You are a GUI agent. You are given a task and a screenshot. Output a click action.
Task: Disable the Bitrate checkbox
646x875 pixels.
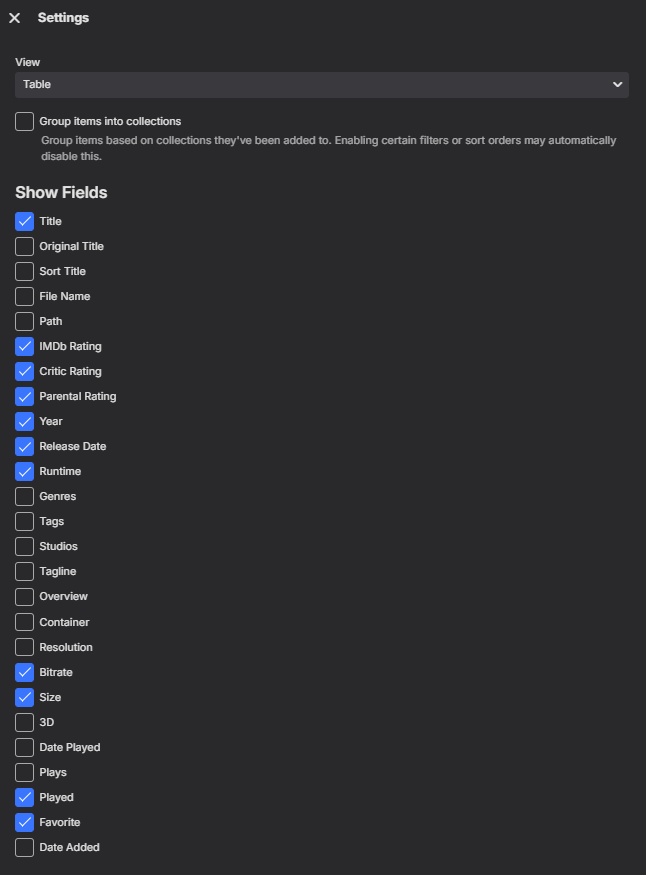tap(24, 672)
